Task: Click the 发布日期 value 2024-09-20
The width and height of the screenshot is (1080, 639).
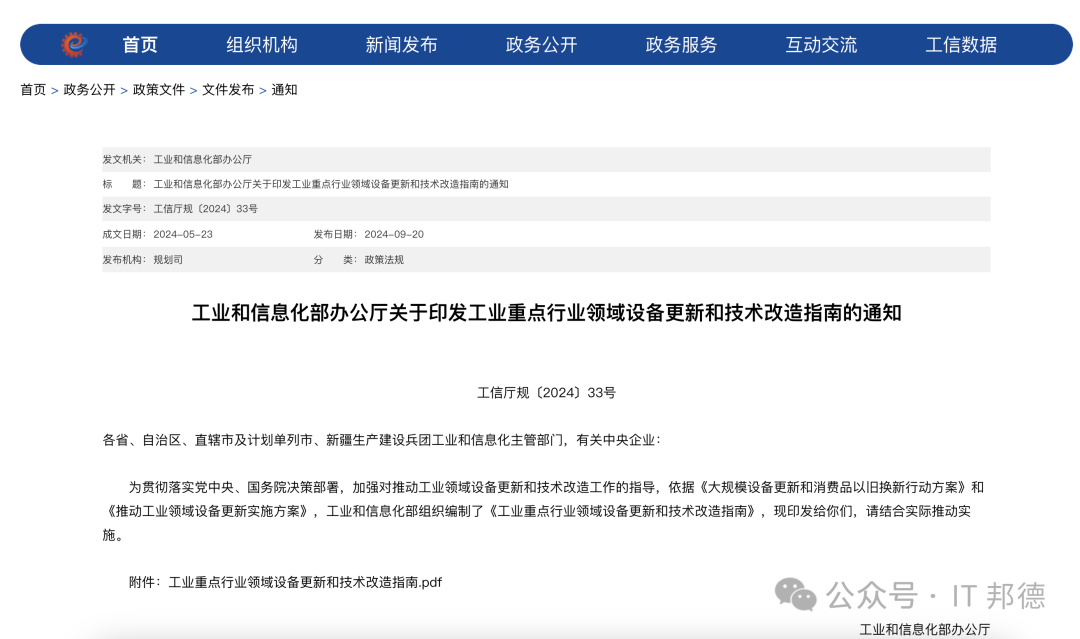Action: click(x=394, y=234)
